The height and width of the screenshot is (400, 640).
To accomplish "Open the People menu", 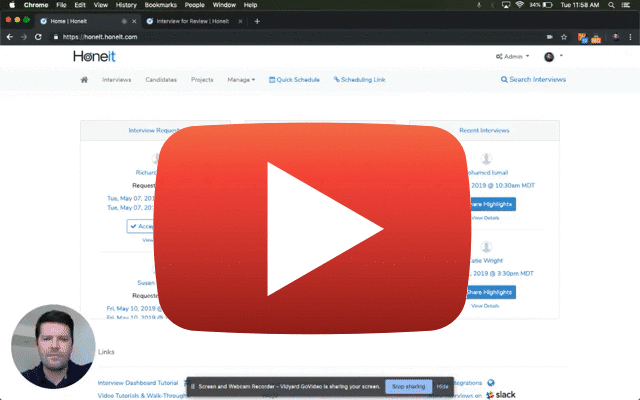I will tap(194, 5).
